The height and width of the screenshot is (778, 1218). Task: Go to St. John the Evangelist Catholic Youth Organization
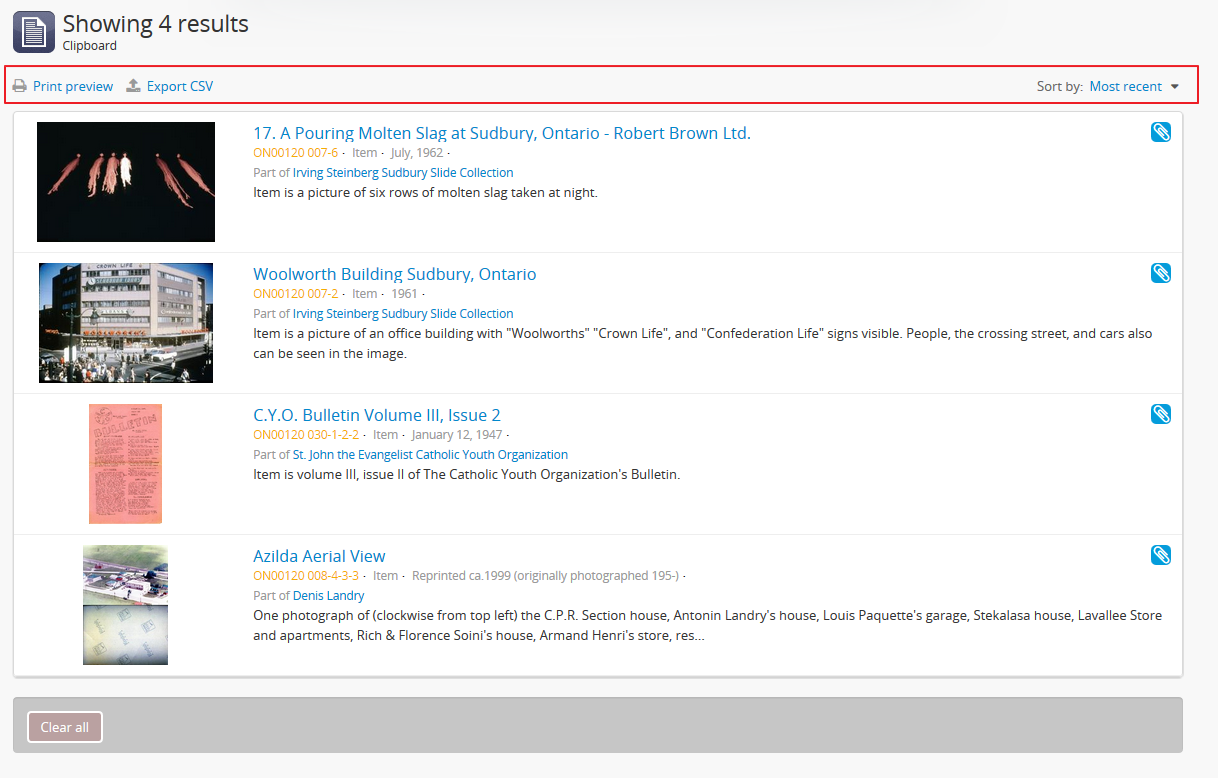tap(430, 454)
